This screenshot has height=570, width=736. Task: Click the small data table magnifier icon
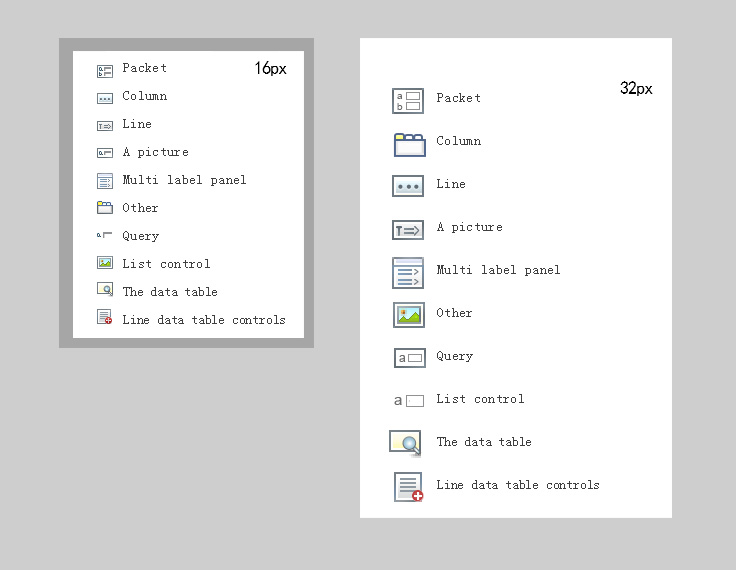pyautogui.click(x=105, y=289)
